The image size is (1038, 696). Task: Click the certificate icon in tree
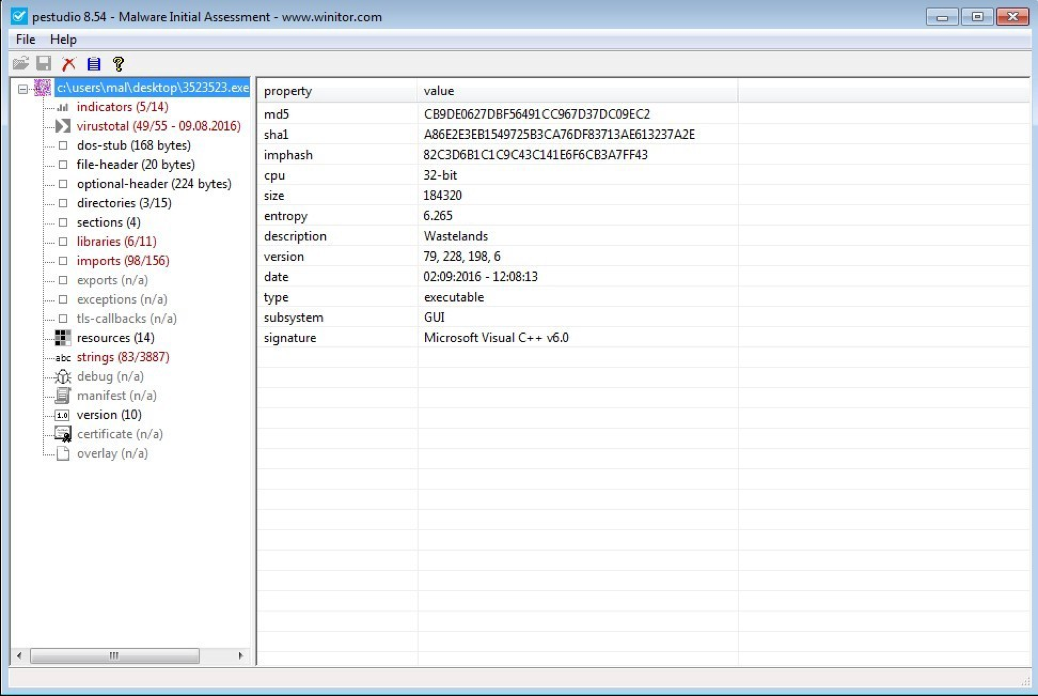click(x=63, y=434)
